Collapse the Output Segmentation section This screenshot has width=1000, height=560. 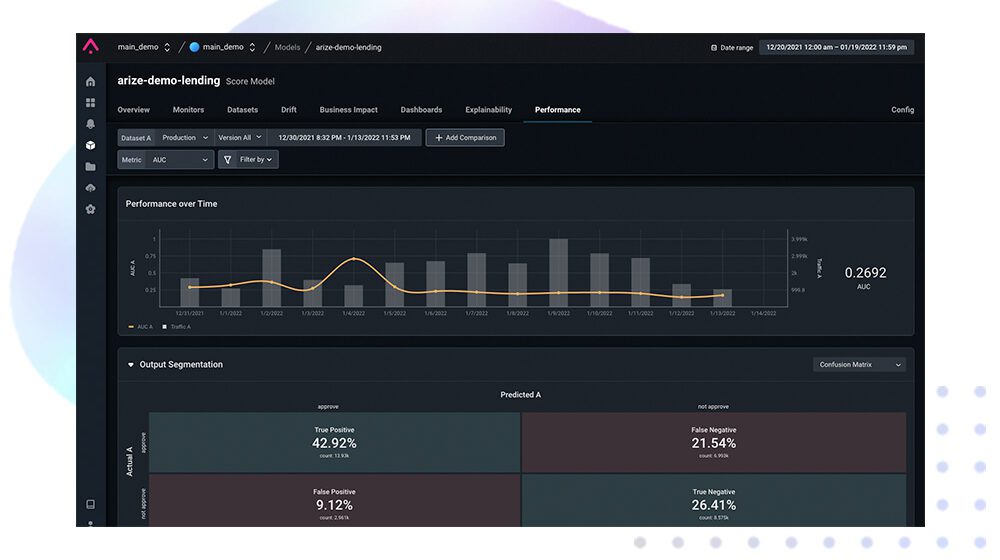pos(131,365)
